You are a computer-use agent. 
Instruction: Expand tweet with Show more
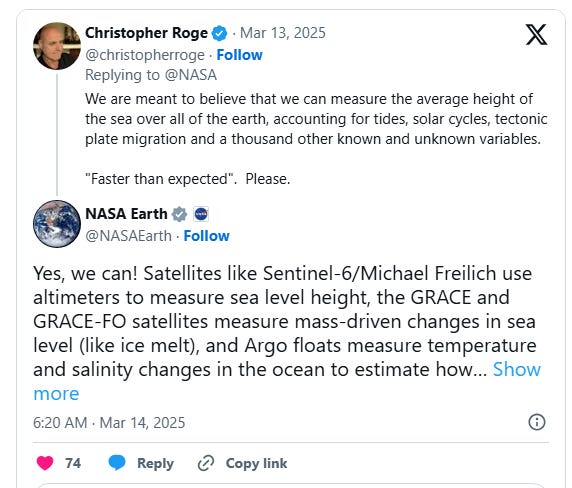(x=287, y=381)
